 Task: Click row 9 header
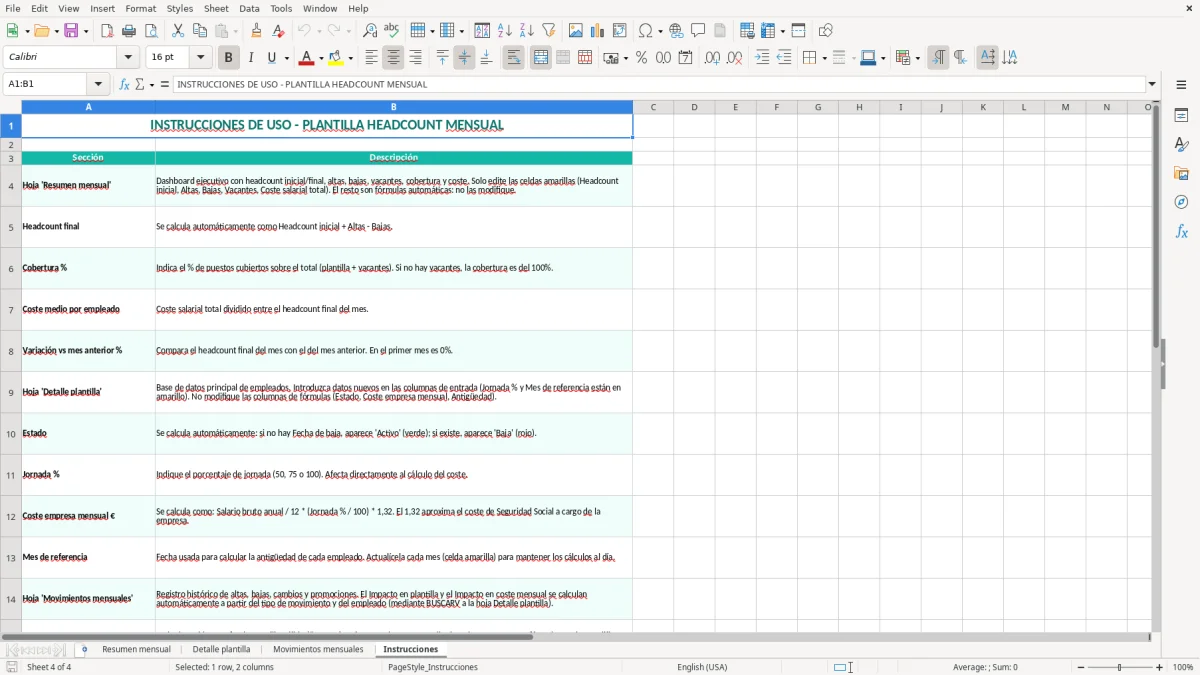[x=11, y=392]
